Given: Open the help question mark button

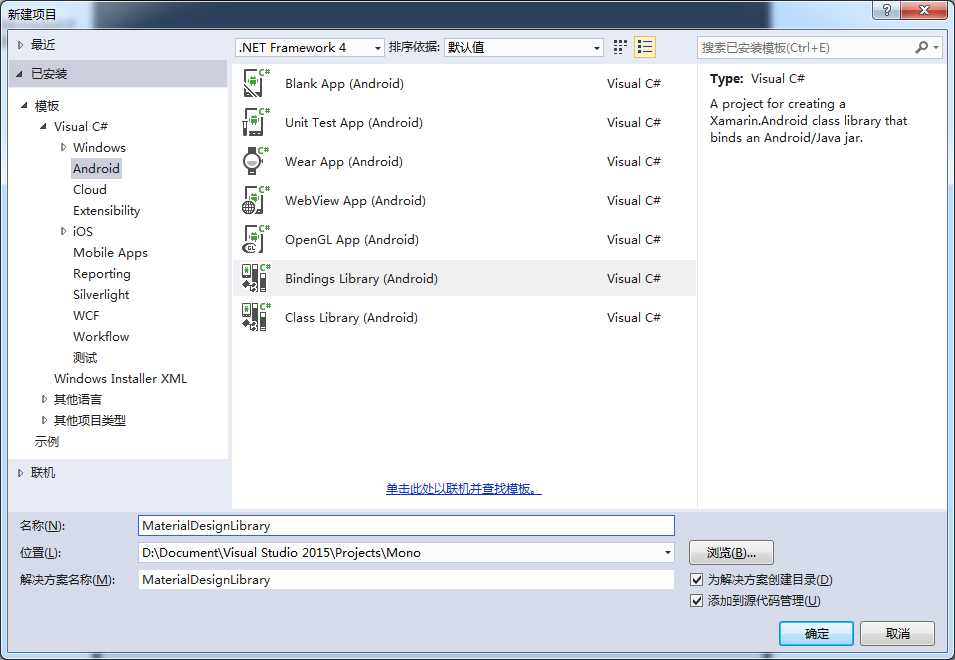Looking at the screenshot, I should tap(886, 10).
